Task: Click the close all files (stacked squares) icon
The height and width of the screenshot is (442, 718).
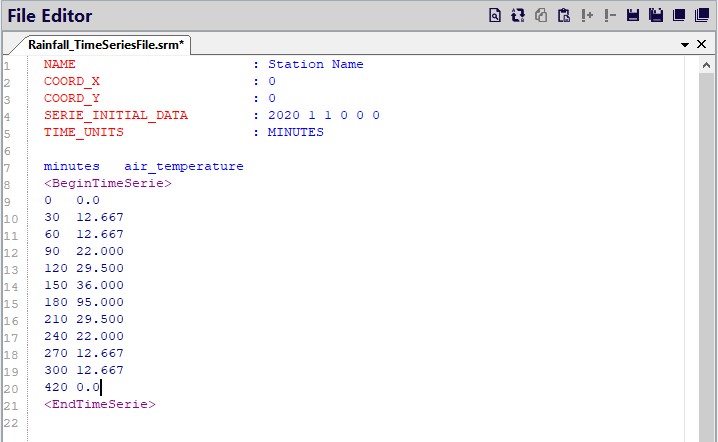Action: point(702,16)
